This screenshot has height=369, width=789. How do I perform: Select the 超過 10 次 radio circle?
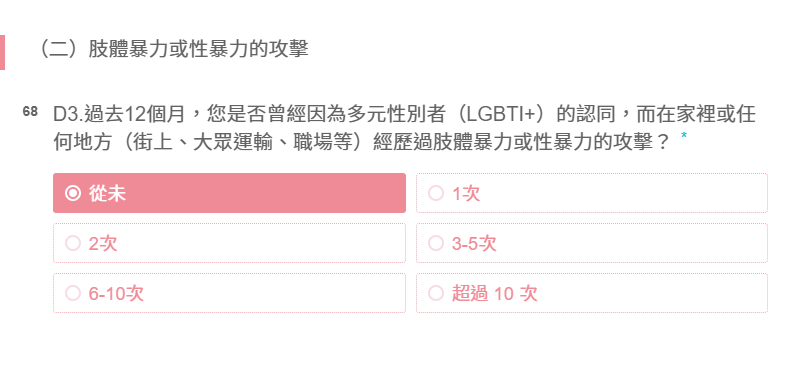pos(436,293)
